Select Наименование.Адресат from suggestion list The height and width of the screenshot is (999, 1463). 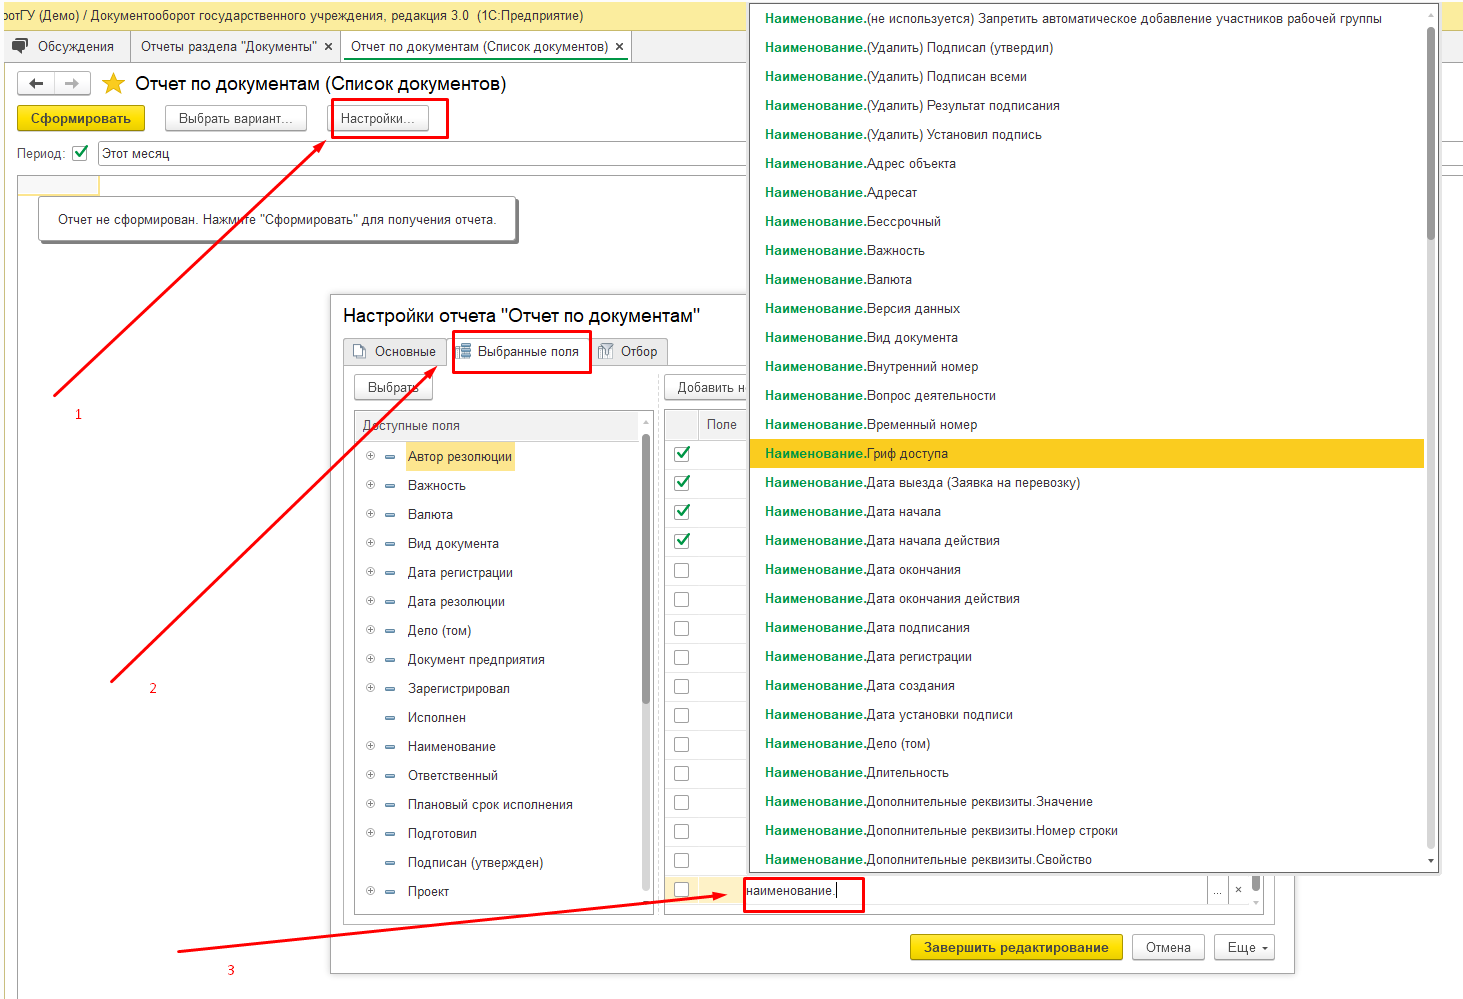click(1086, 193)
